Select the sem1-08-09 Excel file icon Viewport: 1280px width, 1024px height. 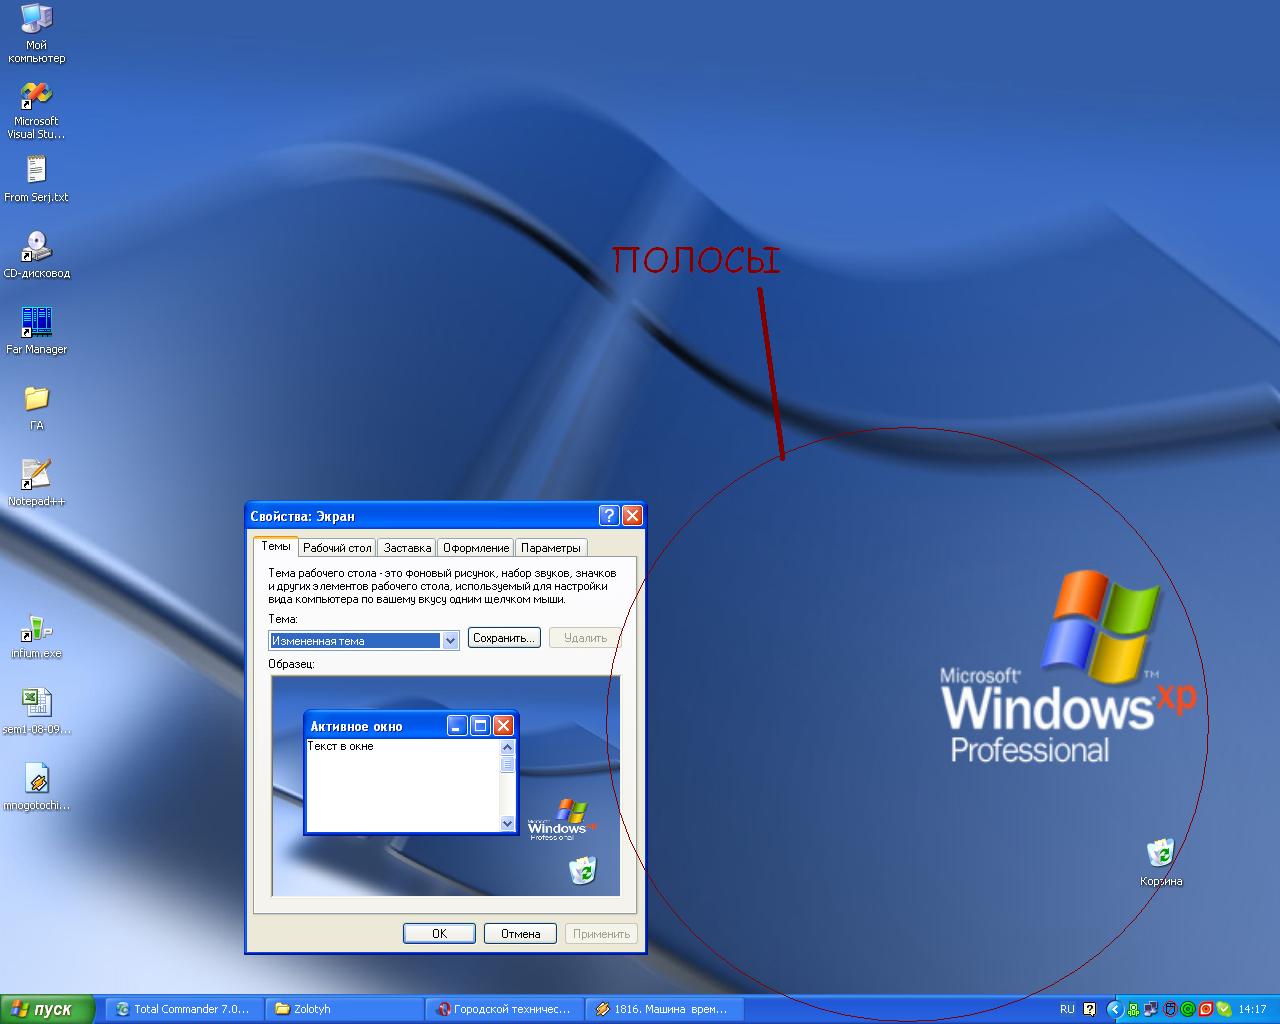(x=36, y=712)
